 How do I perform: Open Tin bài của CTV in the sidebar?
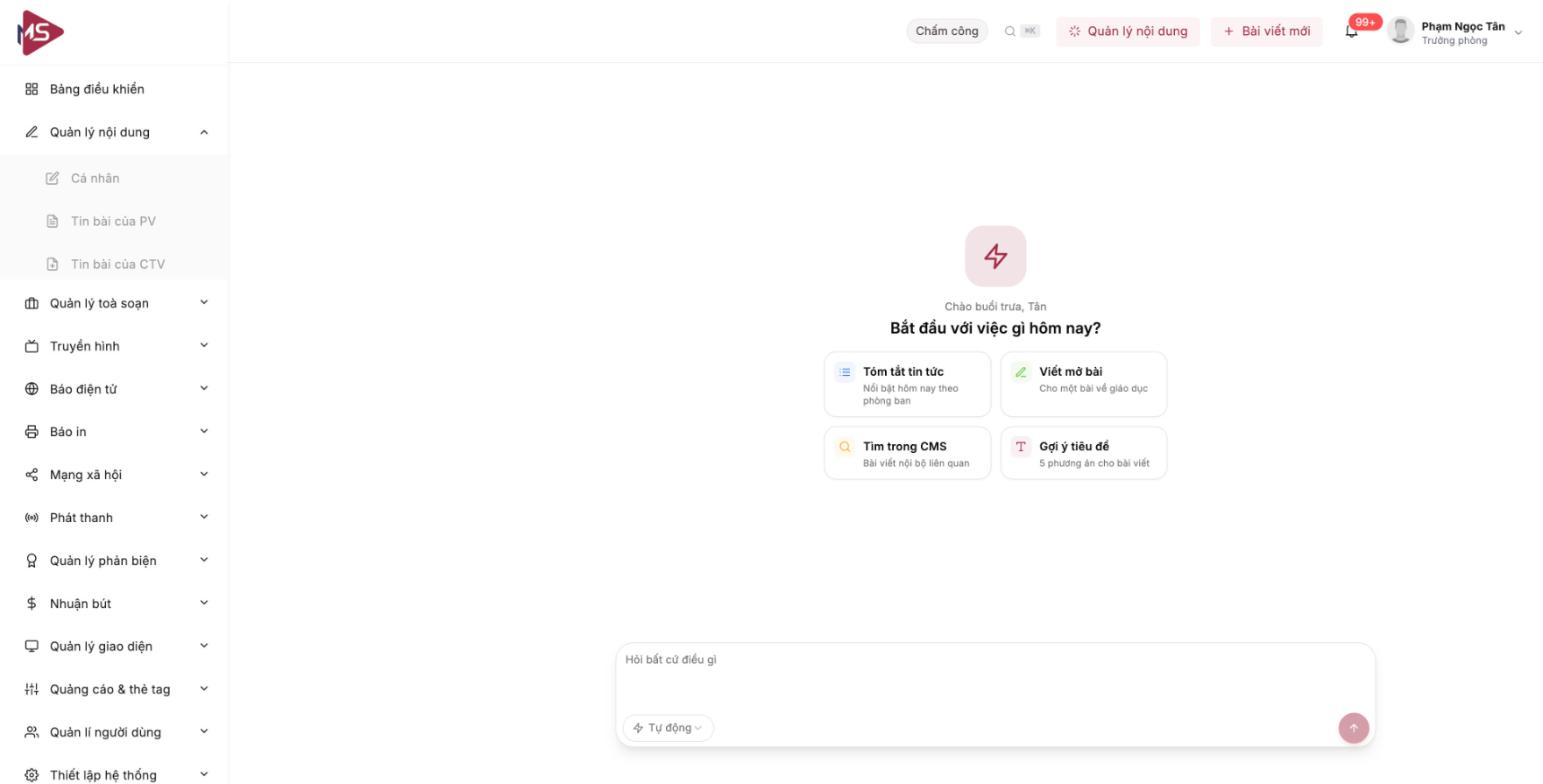(x=114, y=264)
